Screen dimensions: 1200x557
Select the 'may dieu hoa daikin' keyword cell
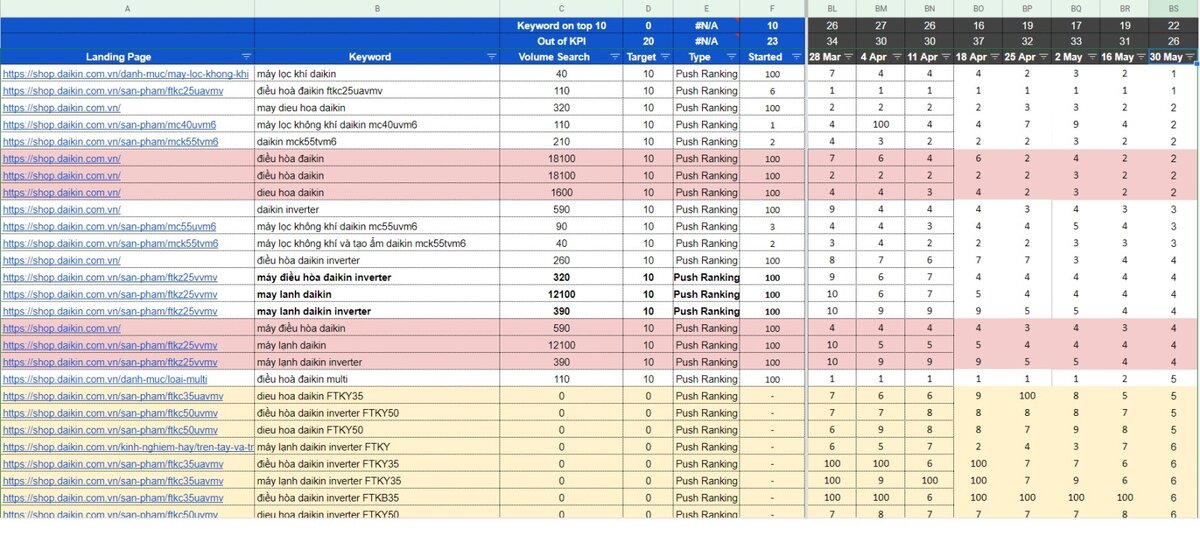pos(377,108)
